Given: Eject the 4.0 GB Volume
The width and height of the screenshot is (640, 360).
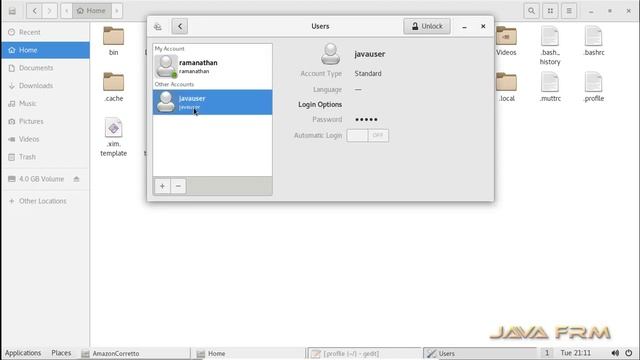Looking at the screenshot, I should (76, 179).
